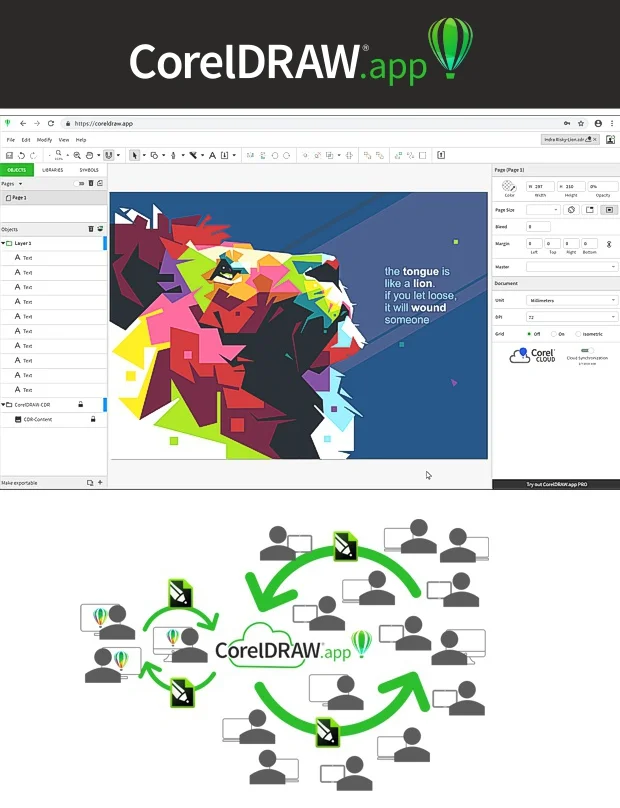Click the export icon at toolbar end

pos(441,155)
